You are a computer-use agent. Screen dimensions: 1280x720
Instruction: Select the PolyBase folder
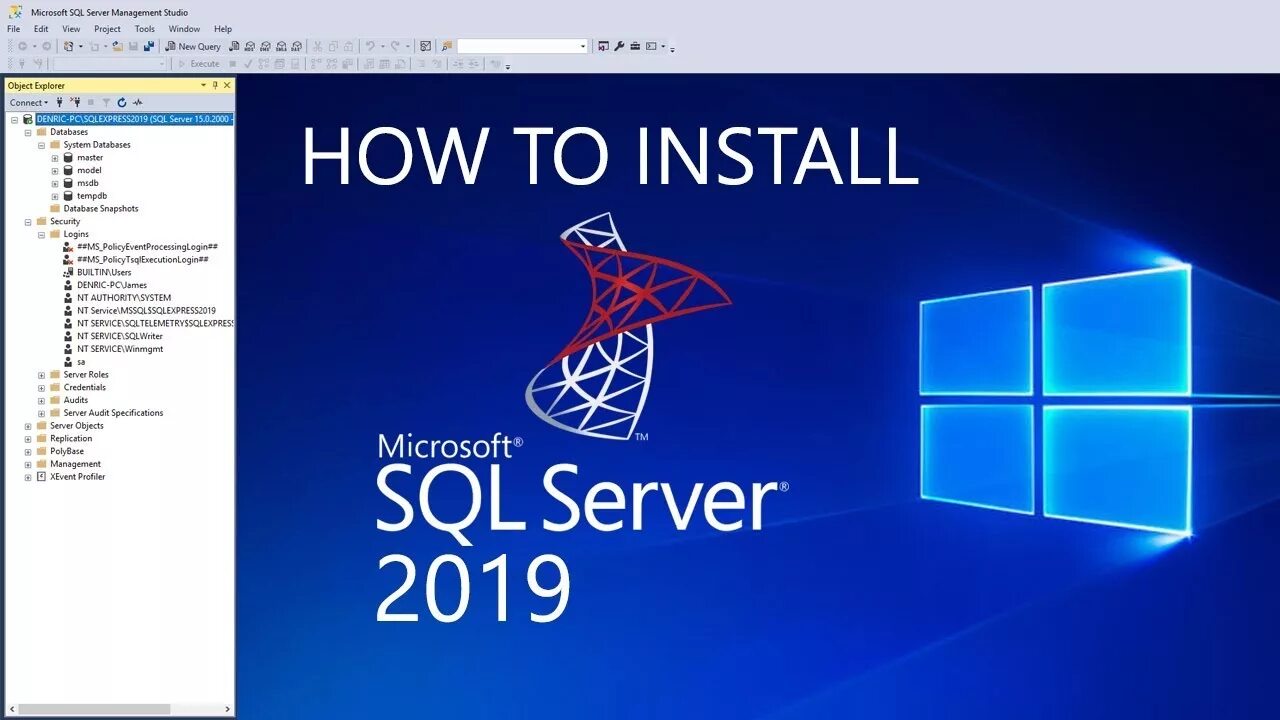click(x=67, y=451)
